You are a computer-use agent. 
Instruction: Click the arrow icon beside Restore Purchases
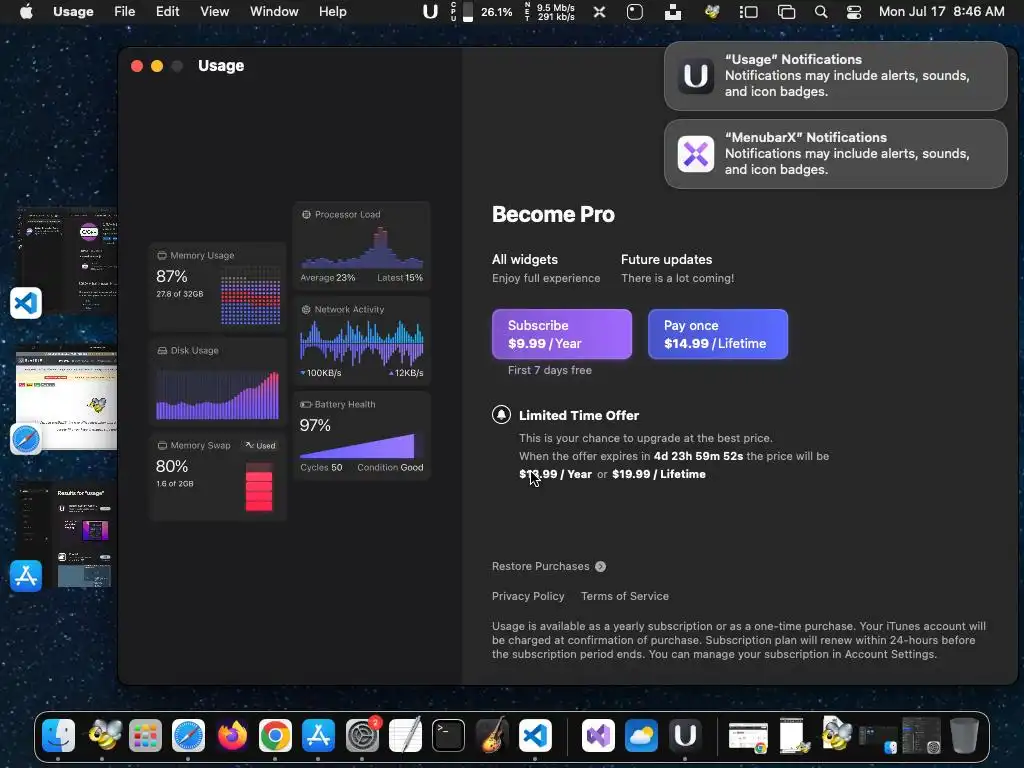pyautogui.click(x=600, y=566)
